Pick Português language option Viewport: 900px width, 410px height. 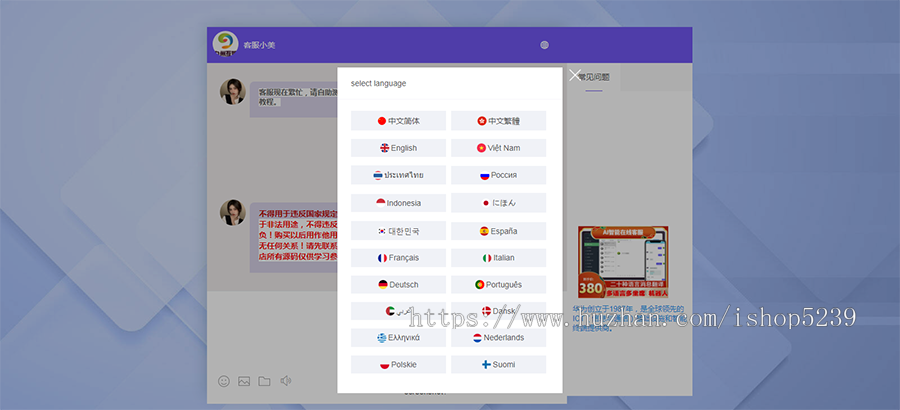(x=498, y=284)
